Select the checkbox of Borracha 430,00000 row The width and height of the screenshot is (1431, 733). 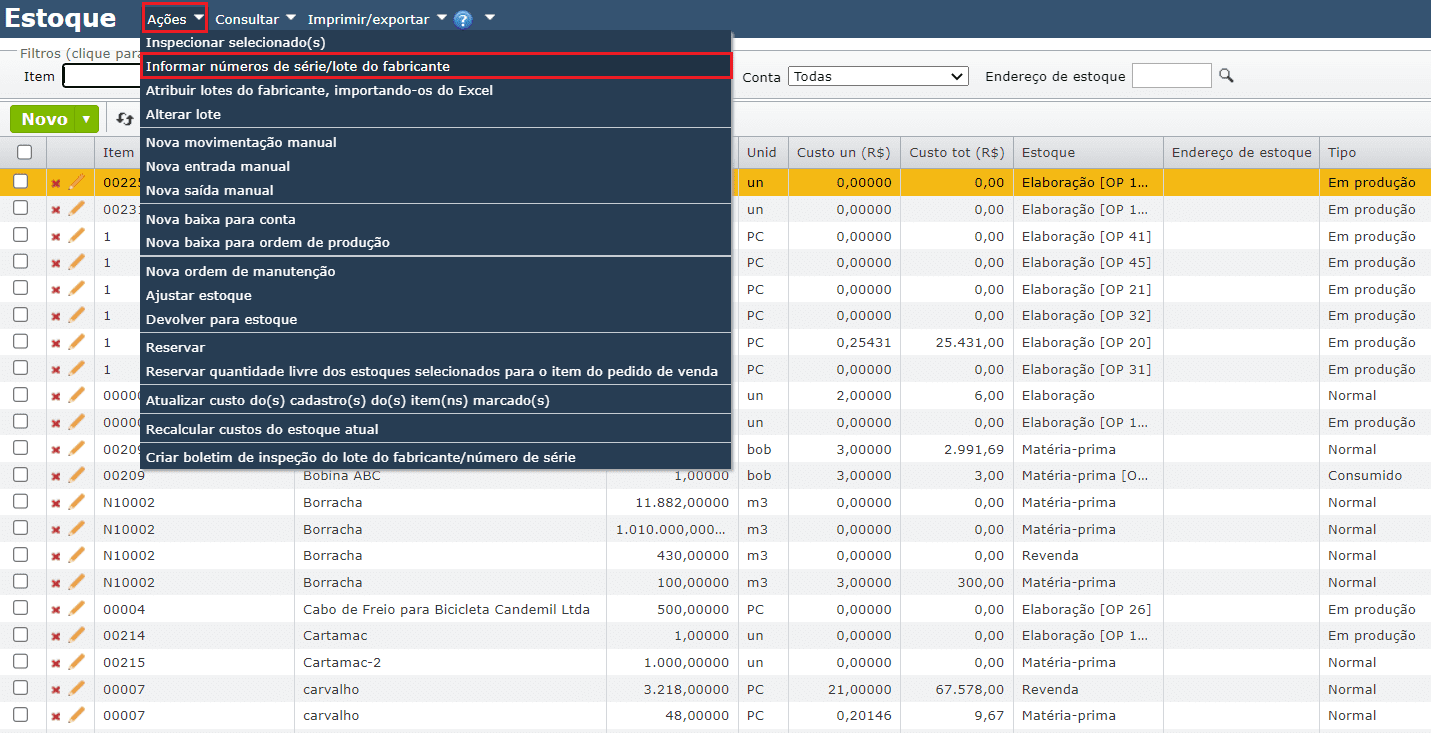(20, 555)
